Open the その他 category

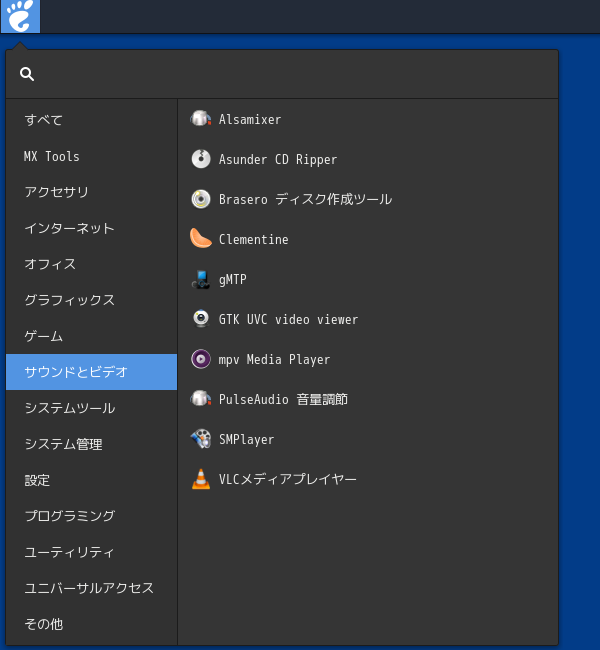[92, 624]
